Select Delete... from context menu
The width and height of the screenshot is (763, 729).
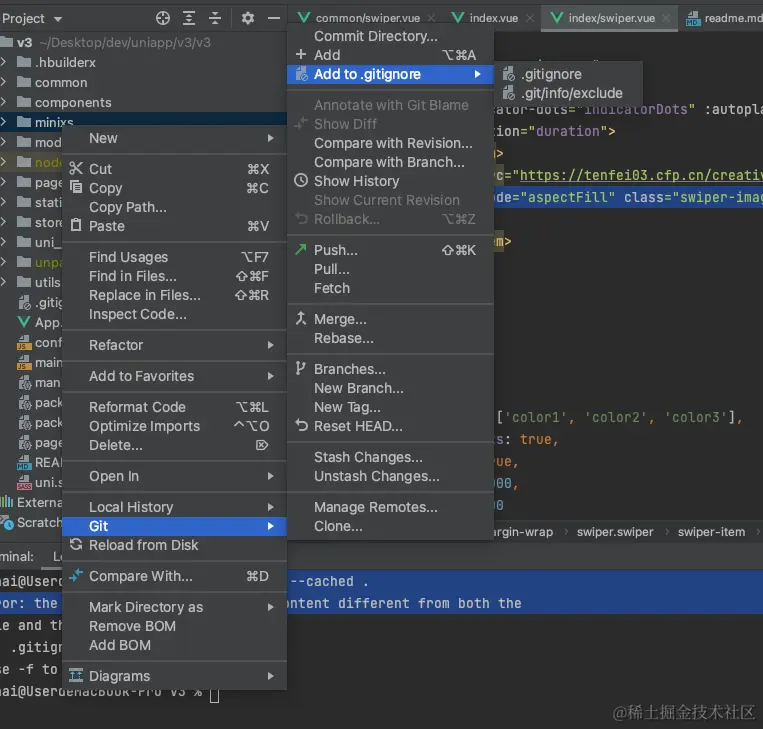point(174,445)
